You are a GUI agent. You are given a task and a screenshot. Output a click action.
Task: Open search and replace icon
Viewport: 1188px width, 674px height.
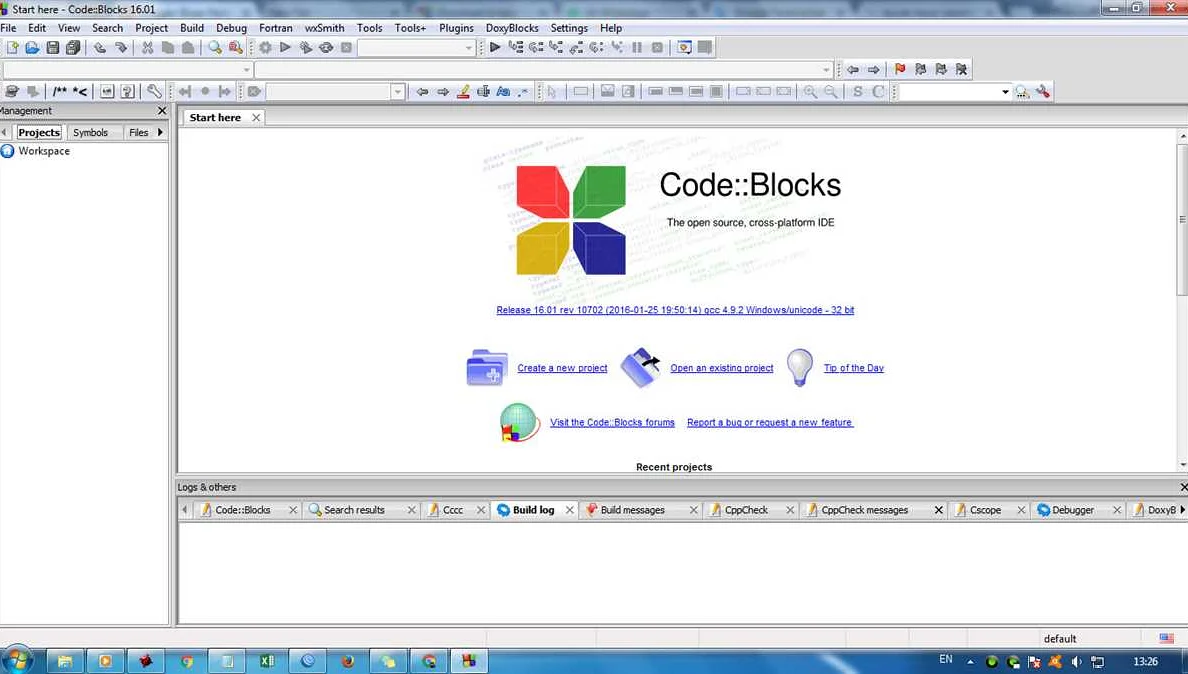coord(236,47)
